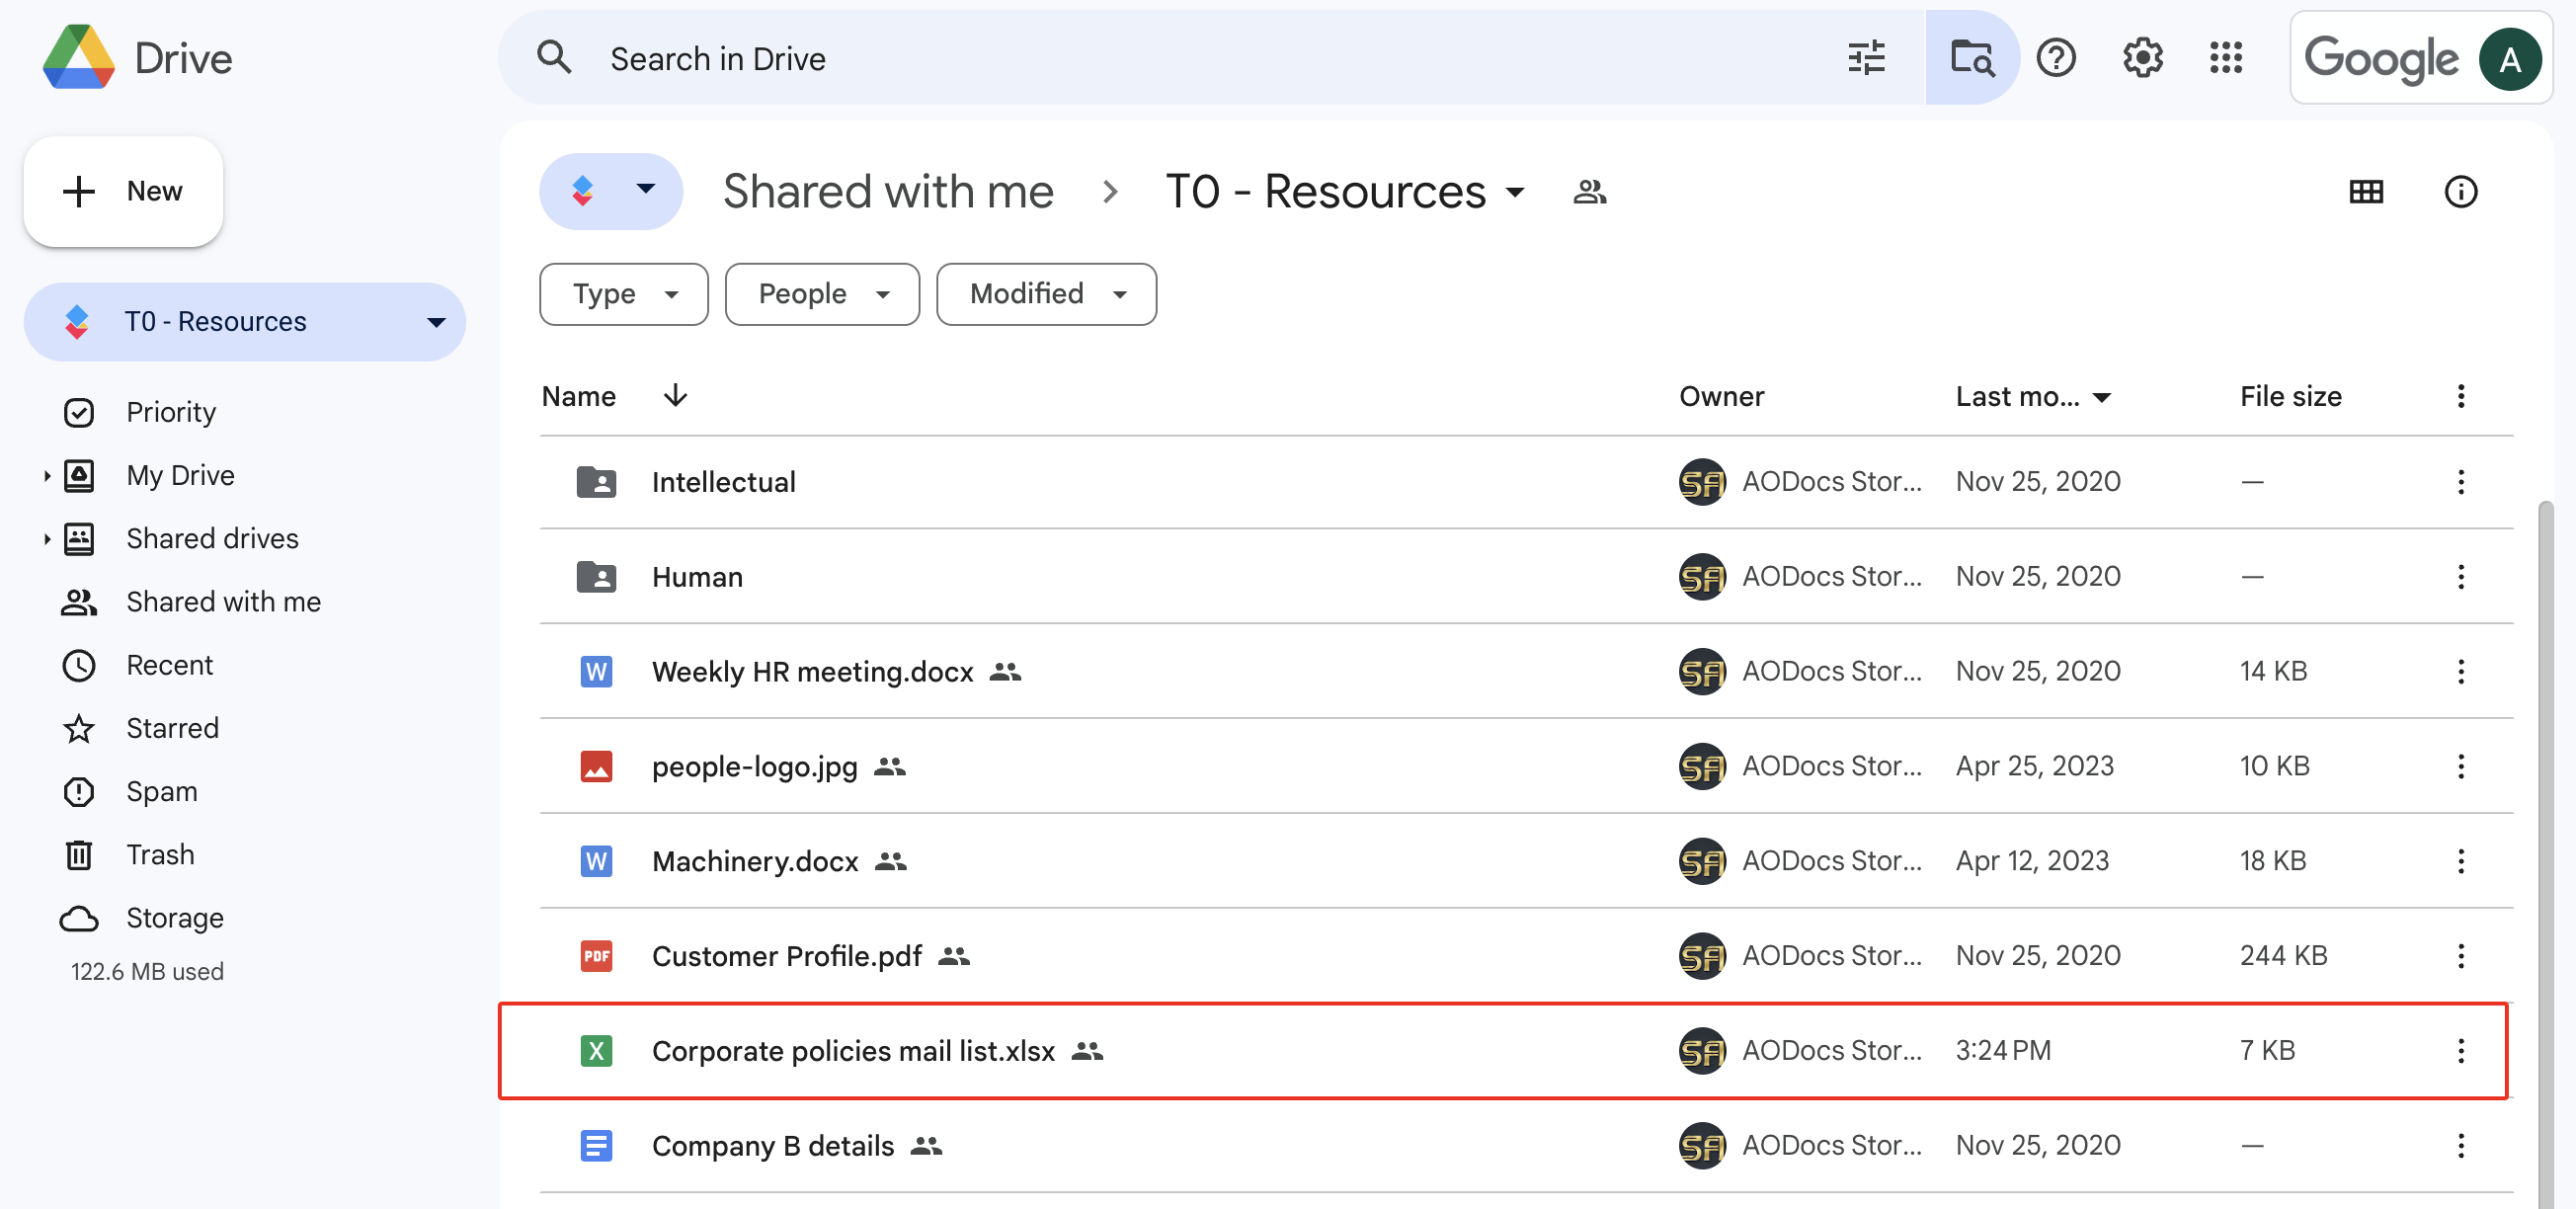The width and height of the screenshot is (2576, 1209).
Task: Show the details info panel
Action: 2460,191
